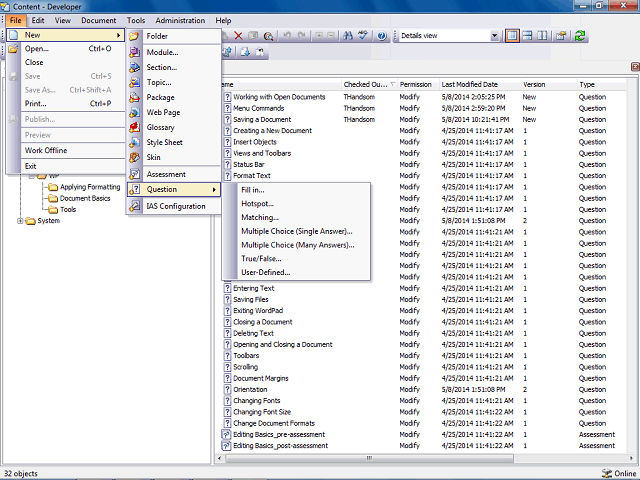Select True/False... question type
The image size is (640, 480).
pyautogui.click(x=296, y=259)
